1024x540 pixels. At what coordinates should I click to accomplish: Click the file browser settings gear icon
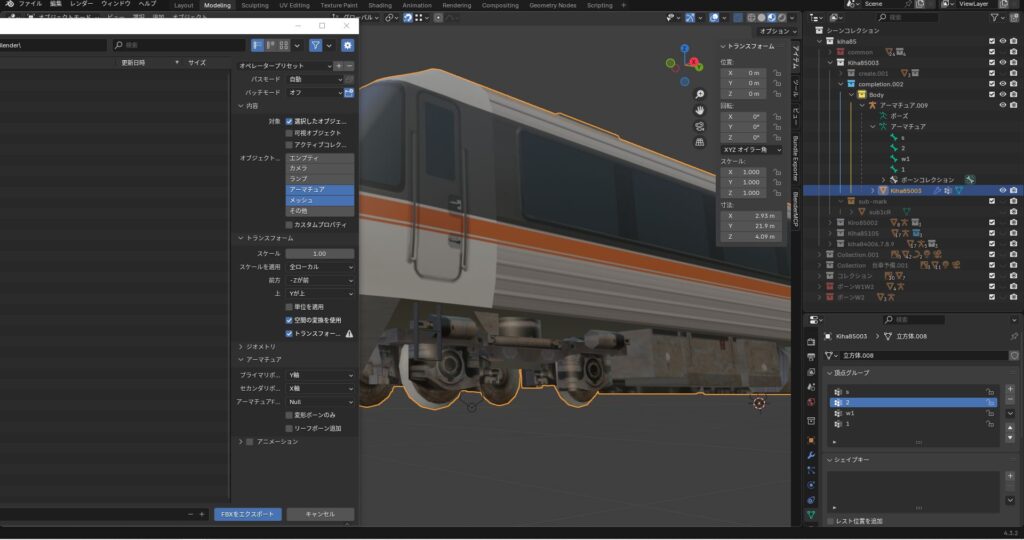pos(347,45)
